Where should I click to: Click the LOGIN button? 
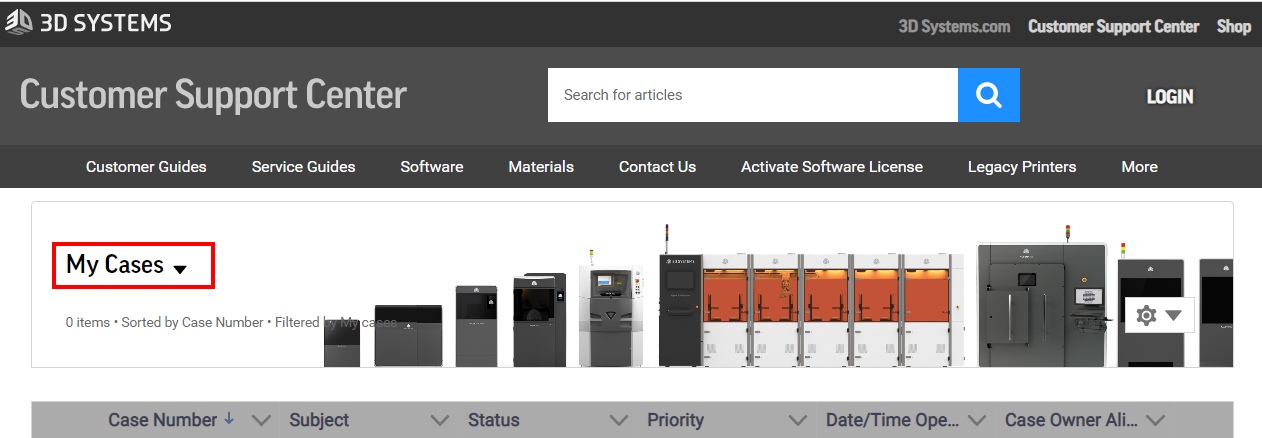pyautogui.click(x=1169, y=97)
